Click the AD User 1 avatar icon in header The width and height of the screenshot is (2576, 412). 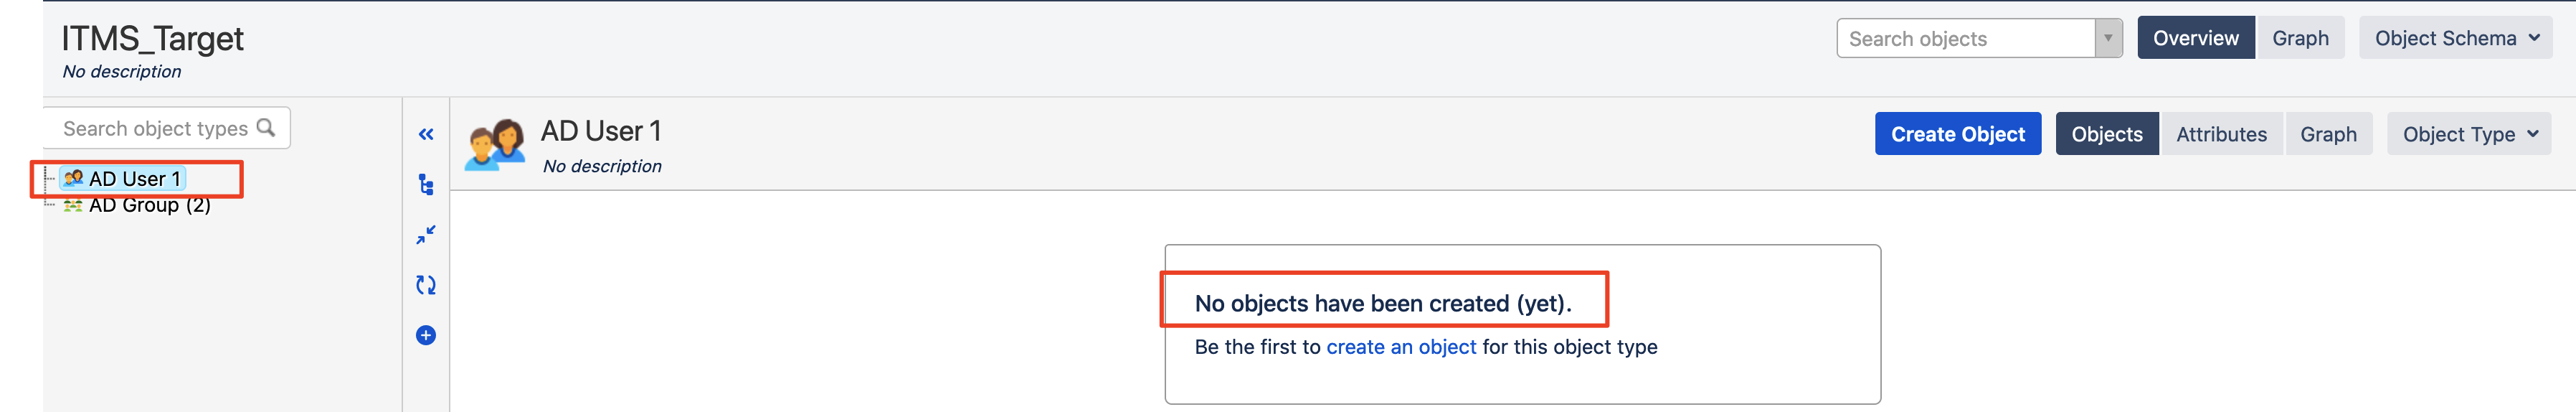coord(495,145)
